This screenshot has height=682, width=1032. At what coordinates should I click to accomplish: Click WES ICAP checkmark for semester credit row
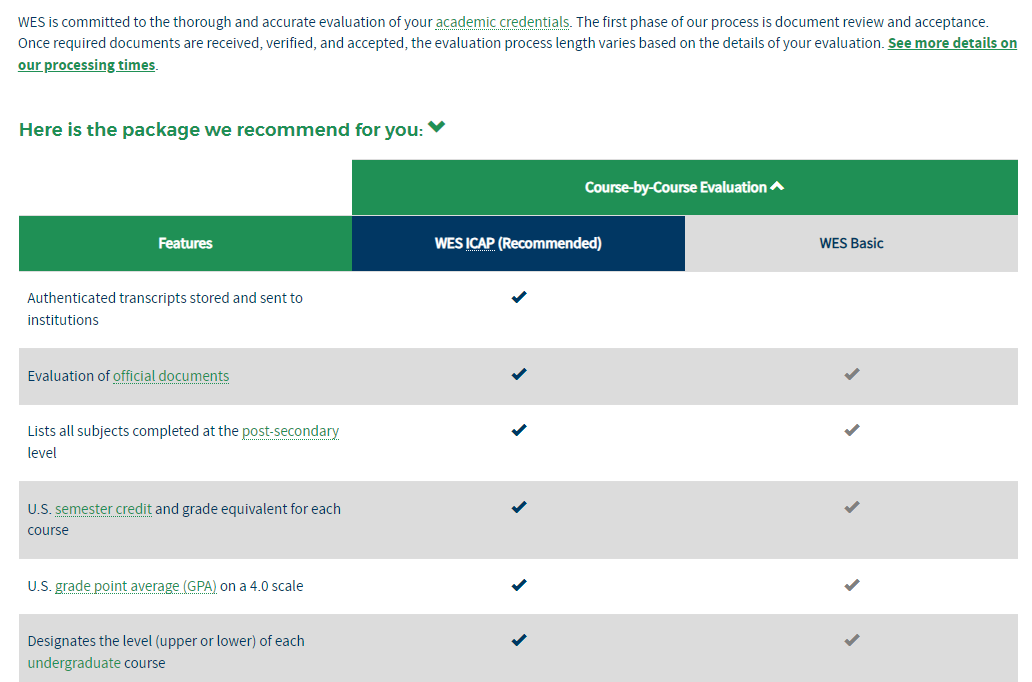pyautogui.click(x=518, y=508)
